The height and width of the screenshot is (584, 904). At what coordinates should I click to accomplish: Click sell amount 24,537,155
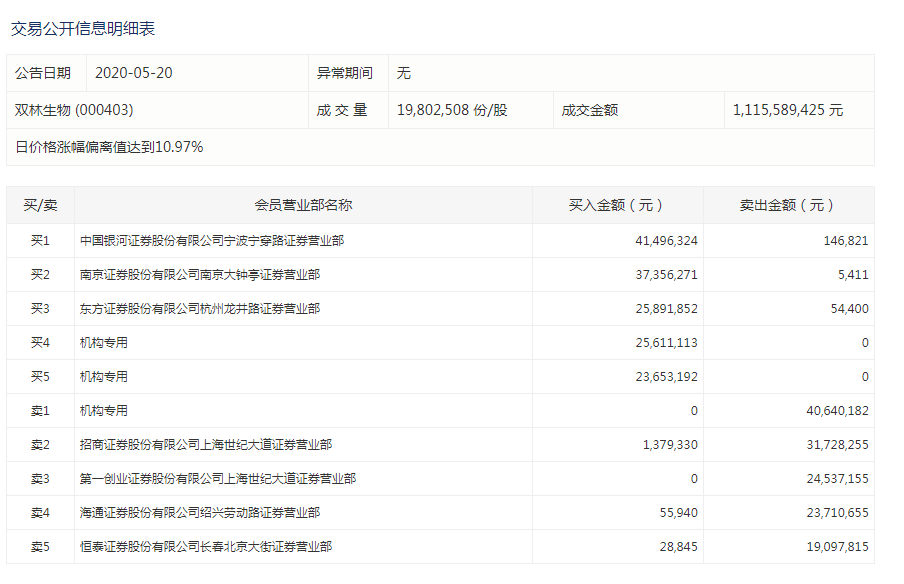(837, 478)
